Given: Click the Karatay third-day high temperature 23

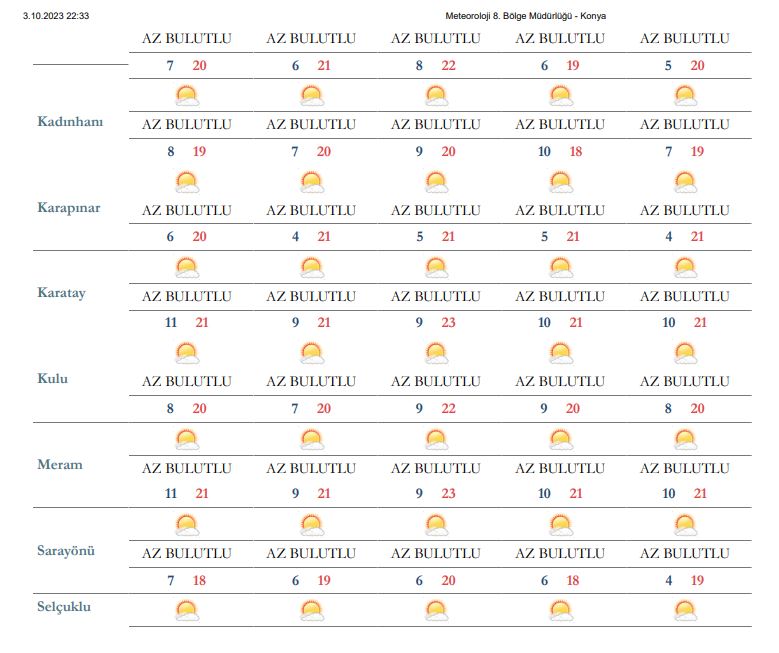Looking at the screenshot, I should (x=448, y=323).
